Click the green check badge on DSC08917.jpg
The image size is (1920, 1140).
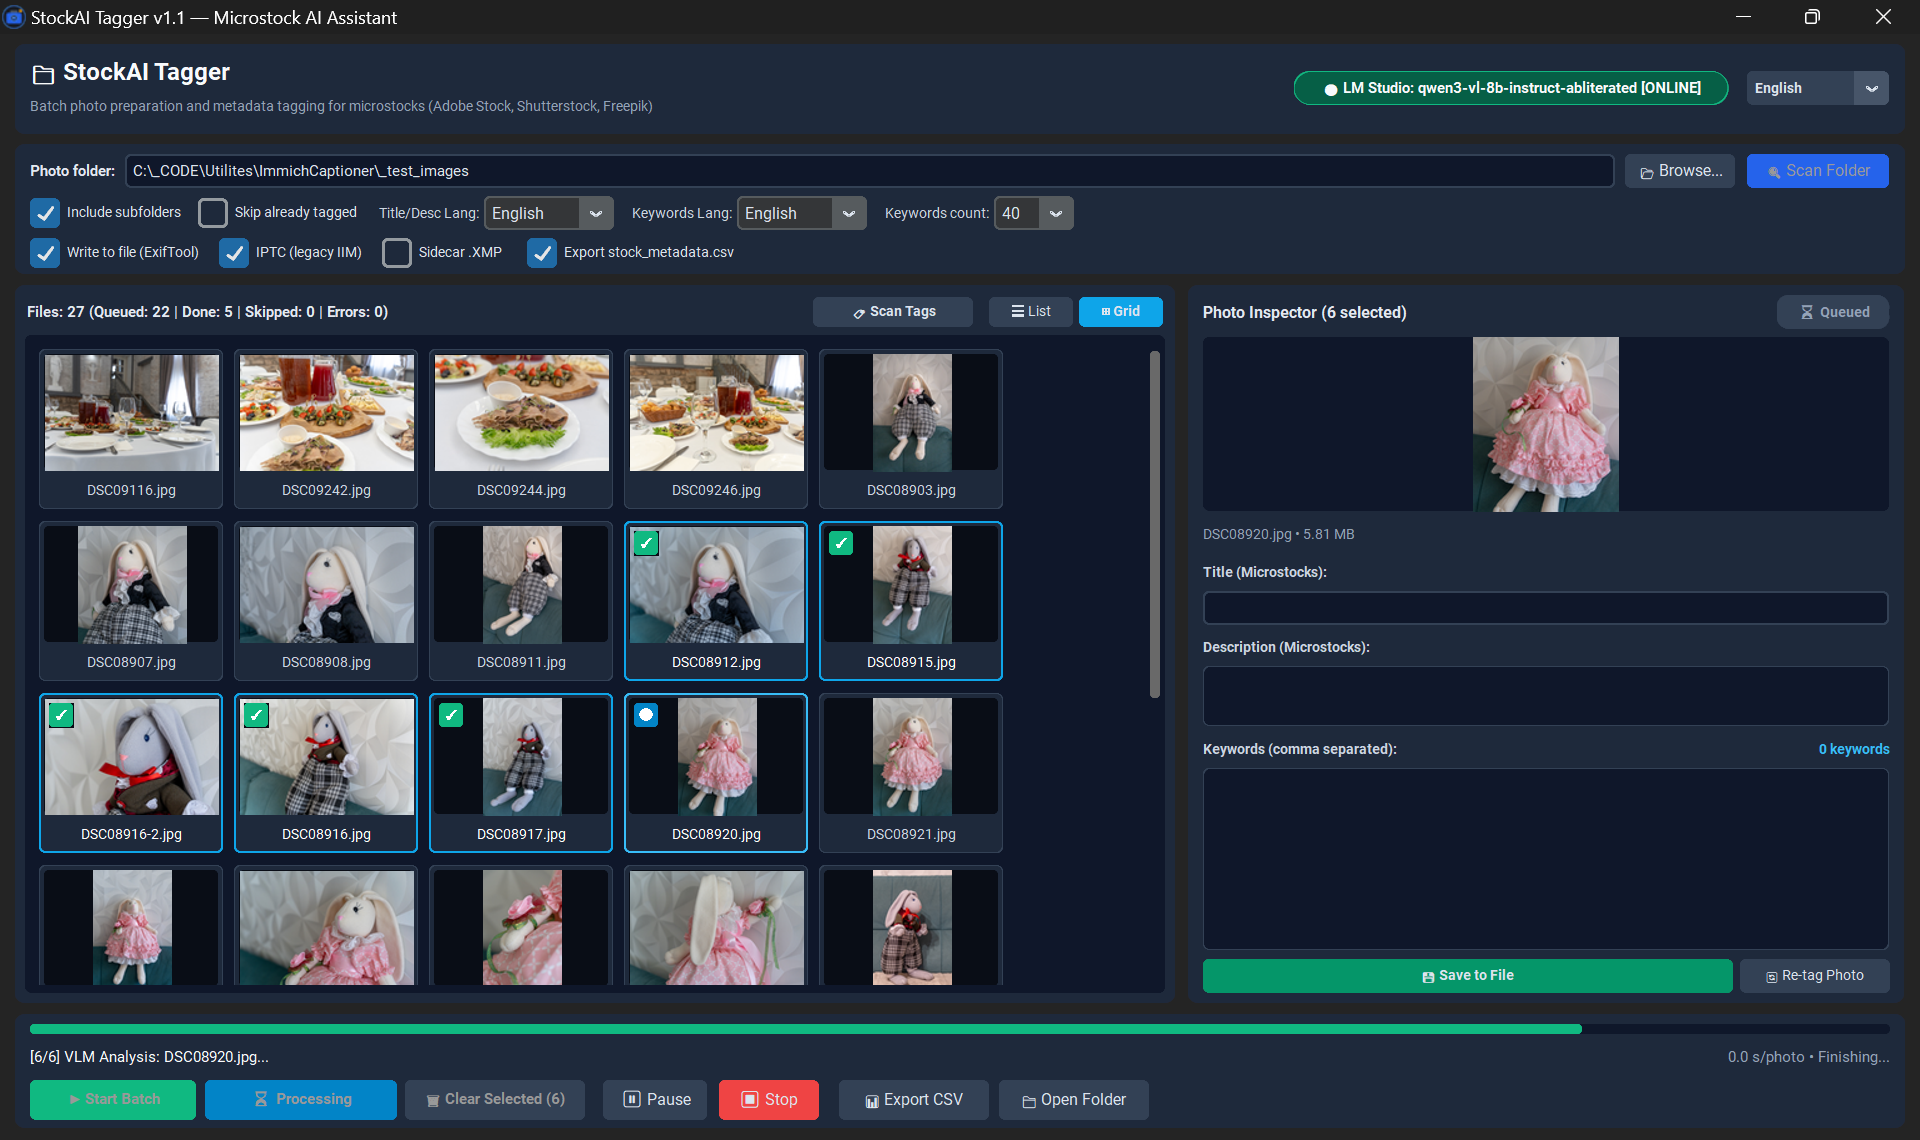451,715
